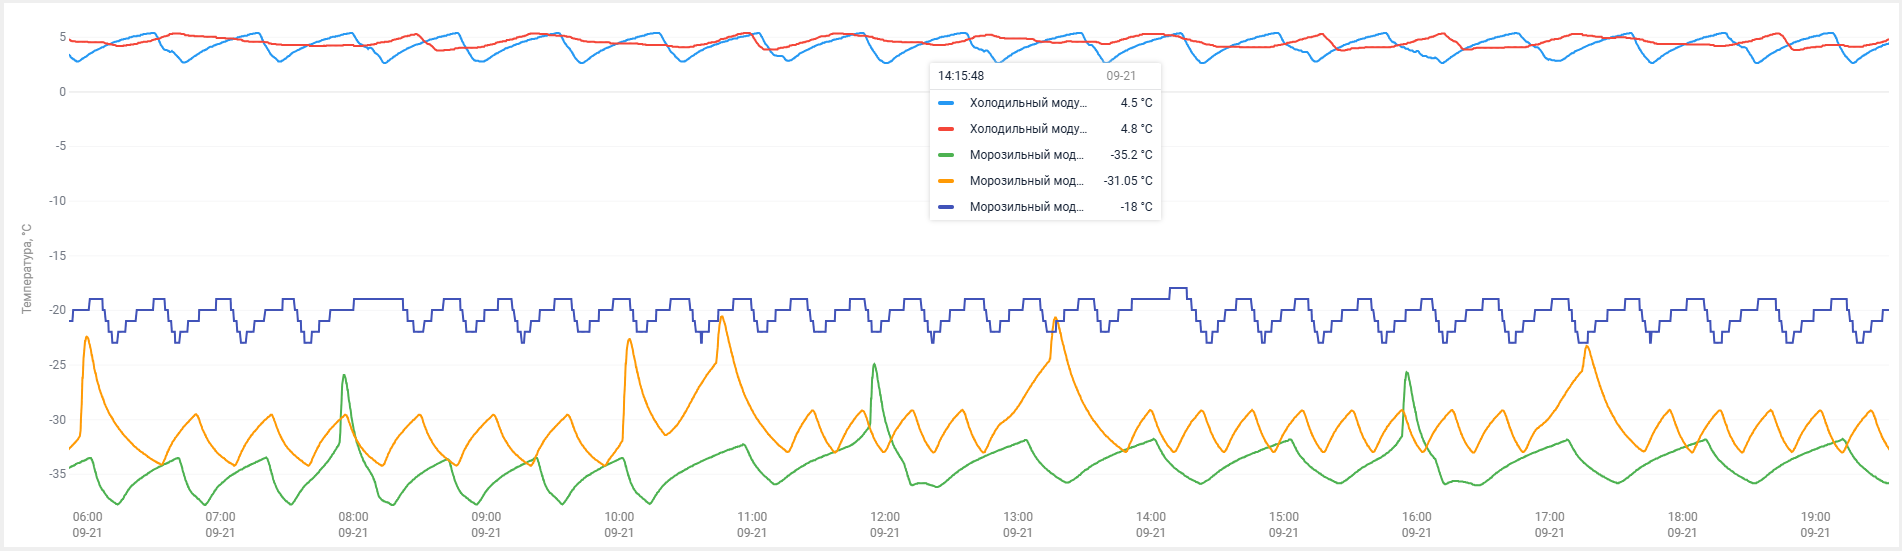Image resolution: width=1902 pixels, height=551 pixels.
Task: Click the 08:00 label on the time axis
Action: tap(353, 517)
